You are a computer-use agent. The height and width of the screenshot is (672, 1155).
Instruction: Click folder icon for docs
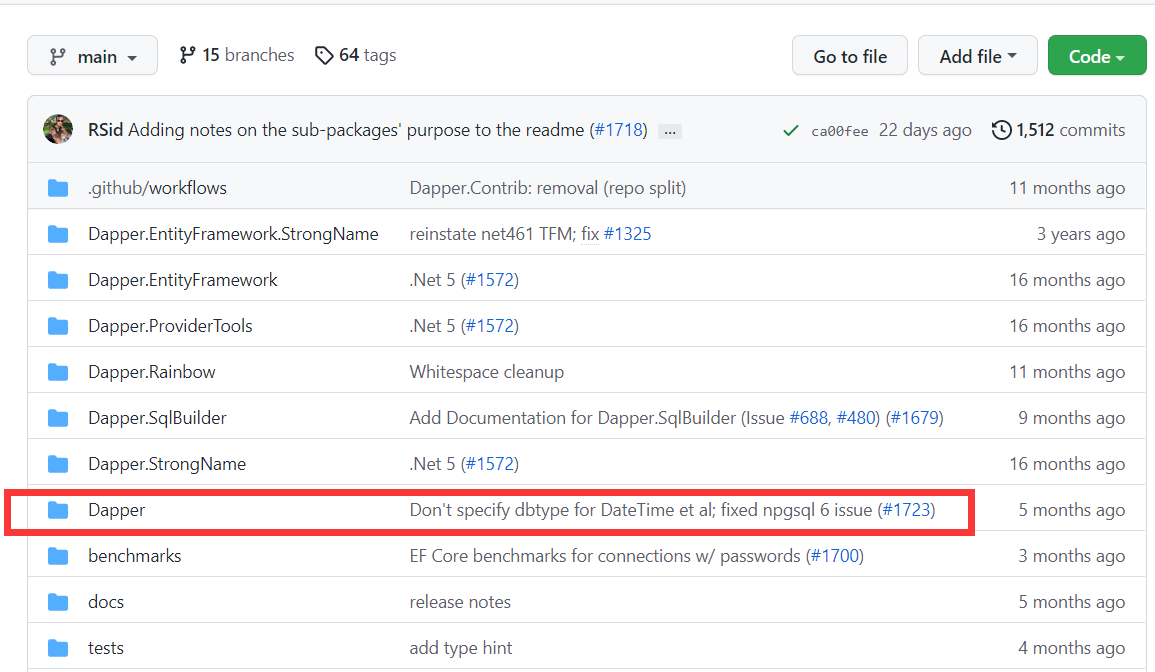(58, 603)
